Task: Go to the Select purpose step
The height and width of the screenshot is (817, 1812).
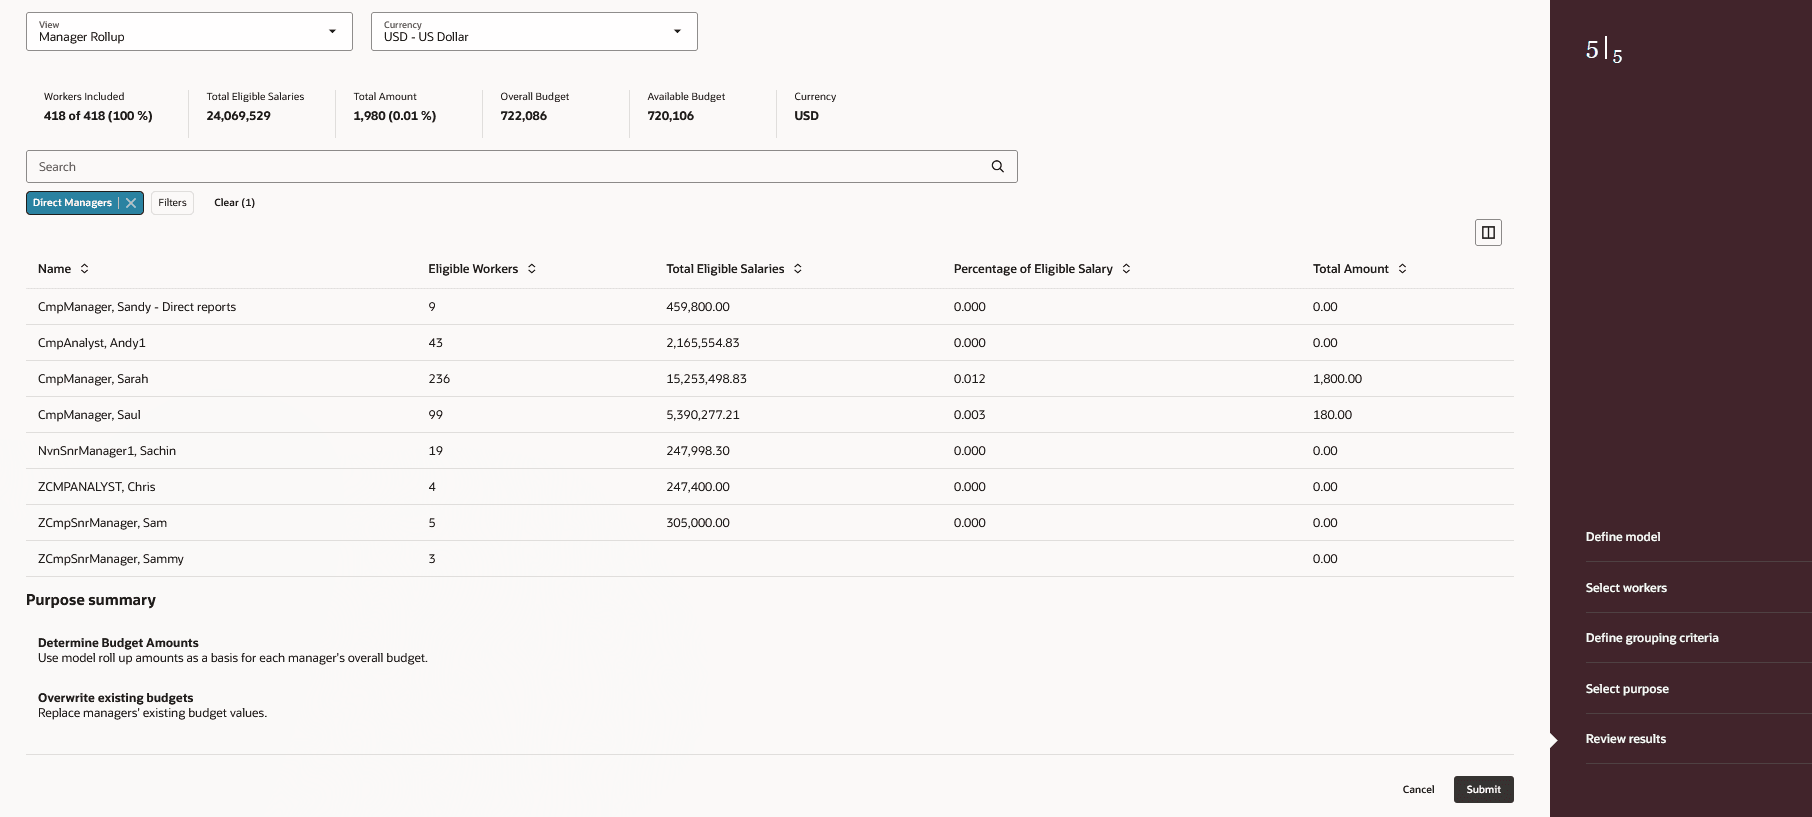Action: (x=1627, y=689)
